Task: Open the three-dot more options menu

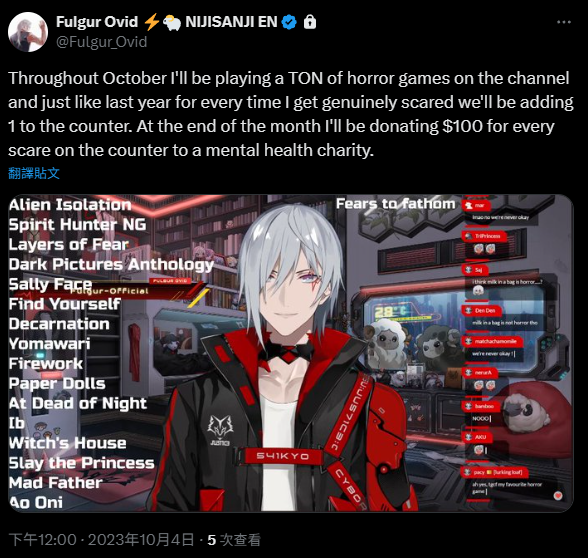Action: click(x=564, y=22)
